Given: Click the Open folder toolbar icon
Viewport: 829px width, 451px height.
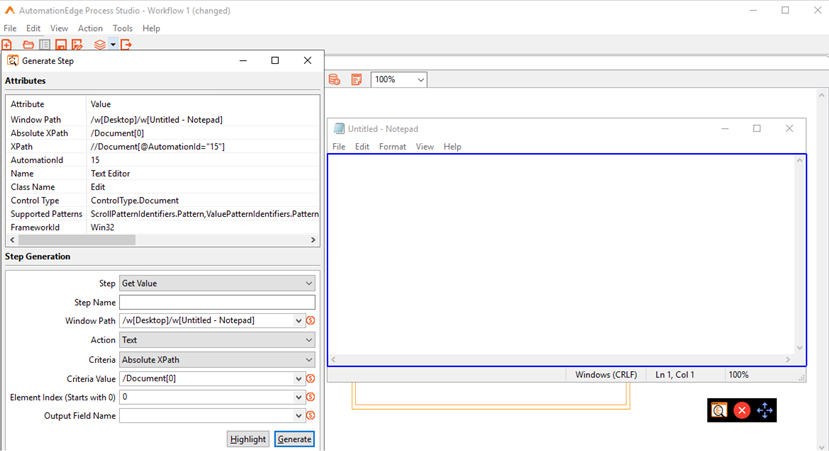Looking at the screenshot, I should tap(28, 45).
